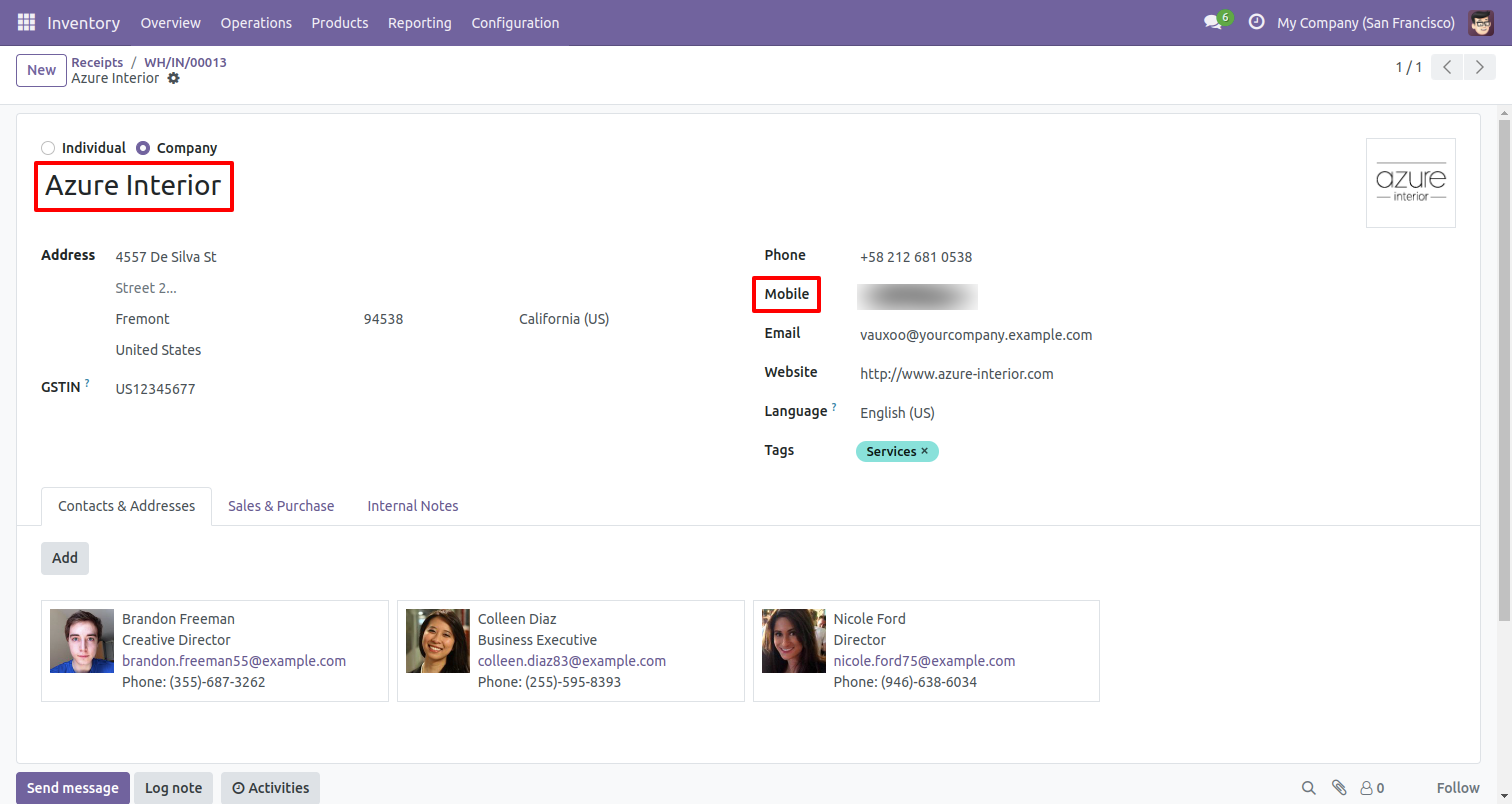Attach files with paperclip icon
The height and width of the screenshot is (804, 1512).
tap(1339, 788)
